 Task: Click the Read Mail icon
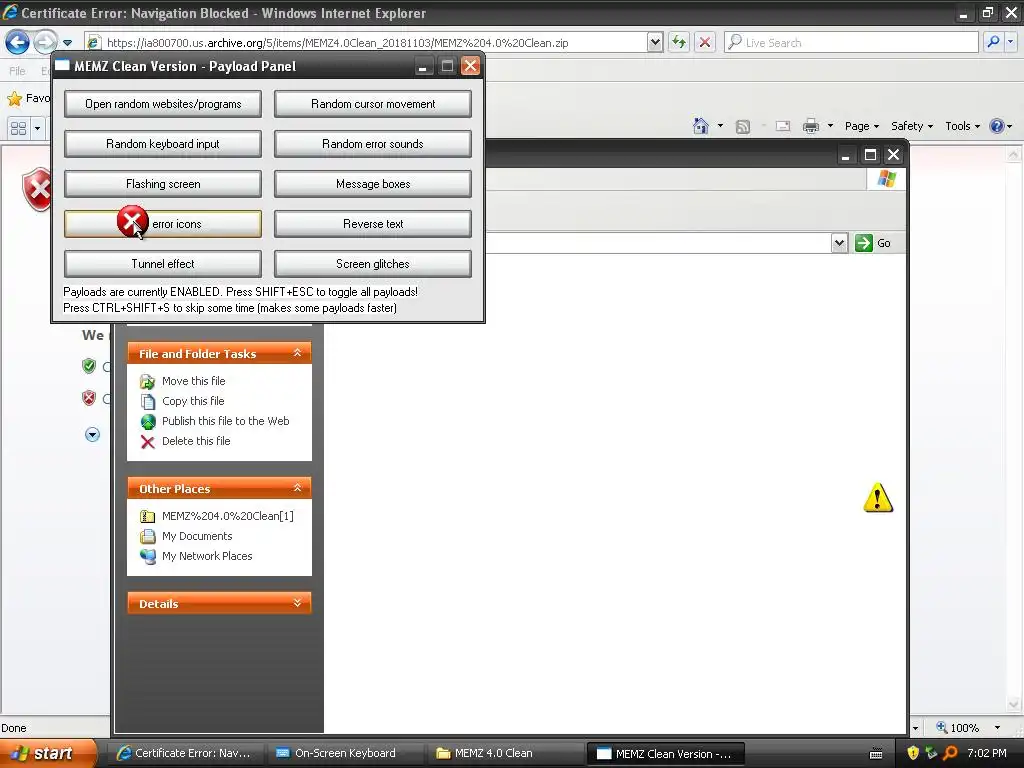pyautogui.click(x=782, y=126)
